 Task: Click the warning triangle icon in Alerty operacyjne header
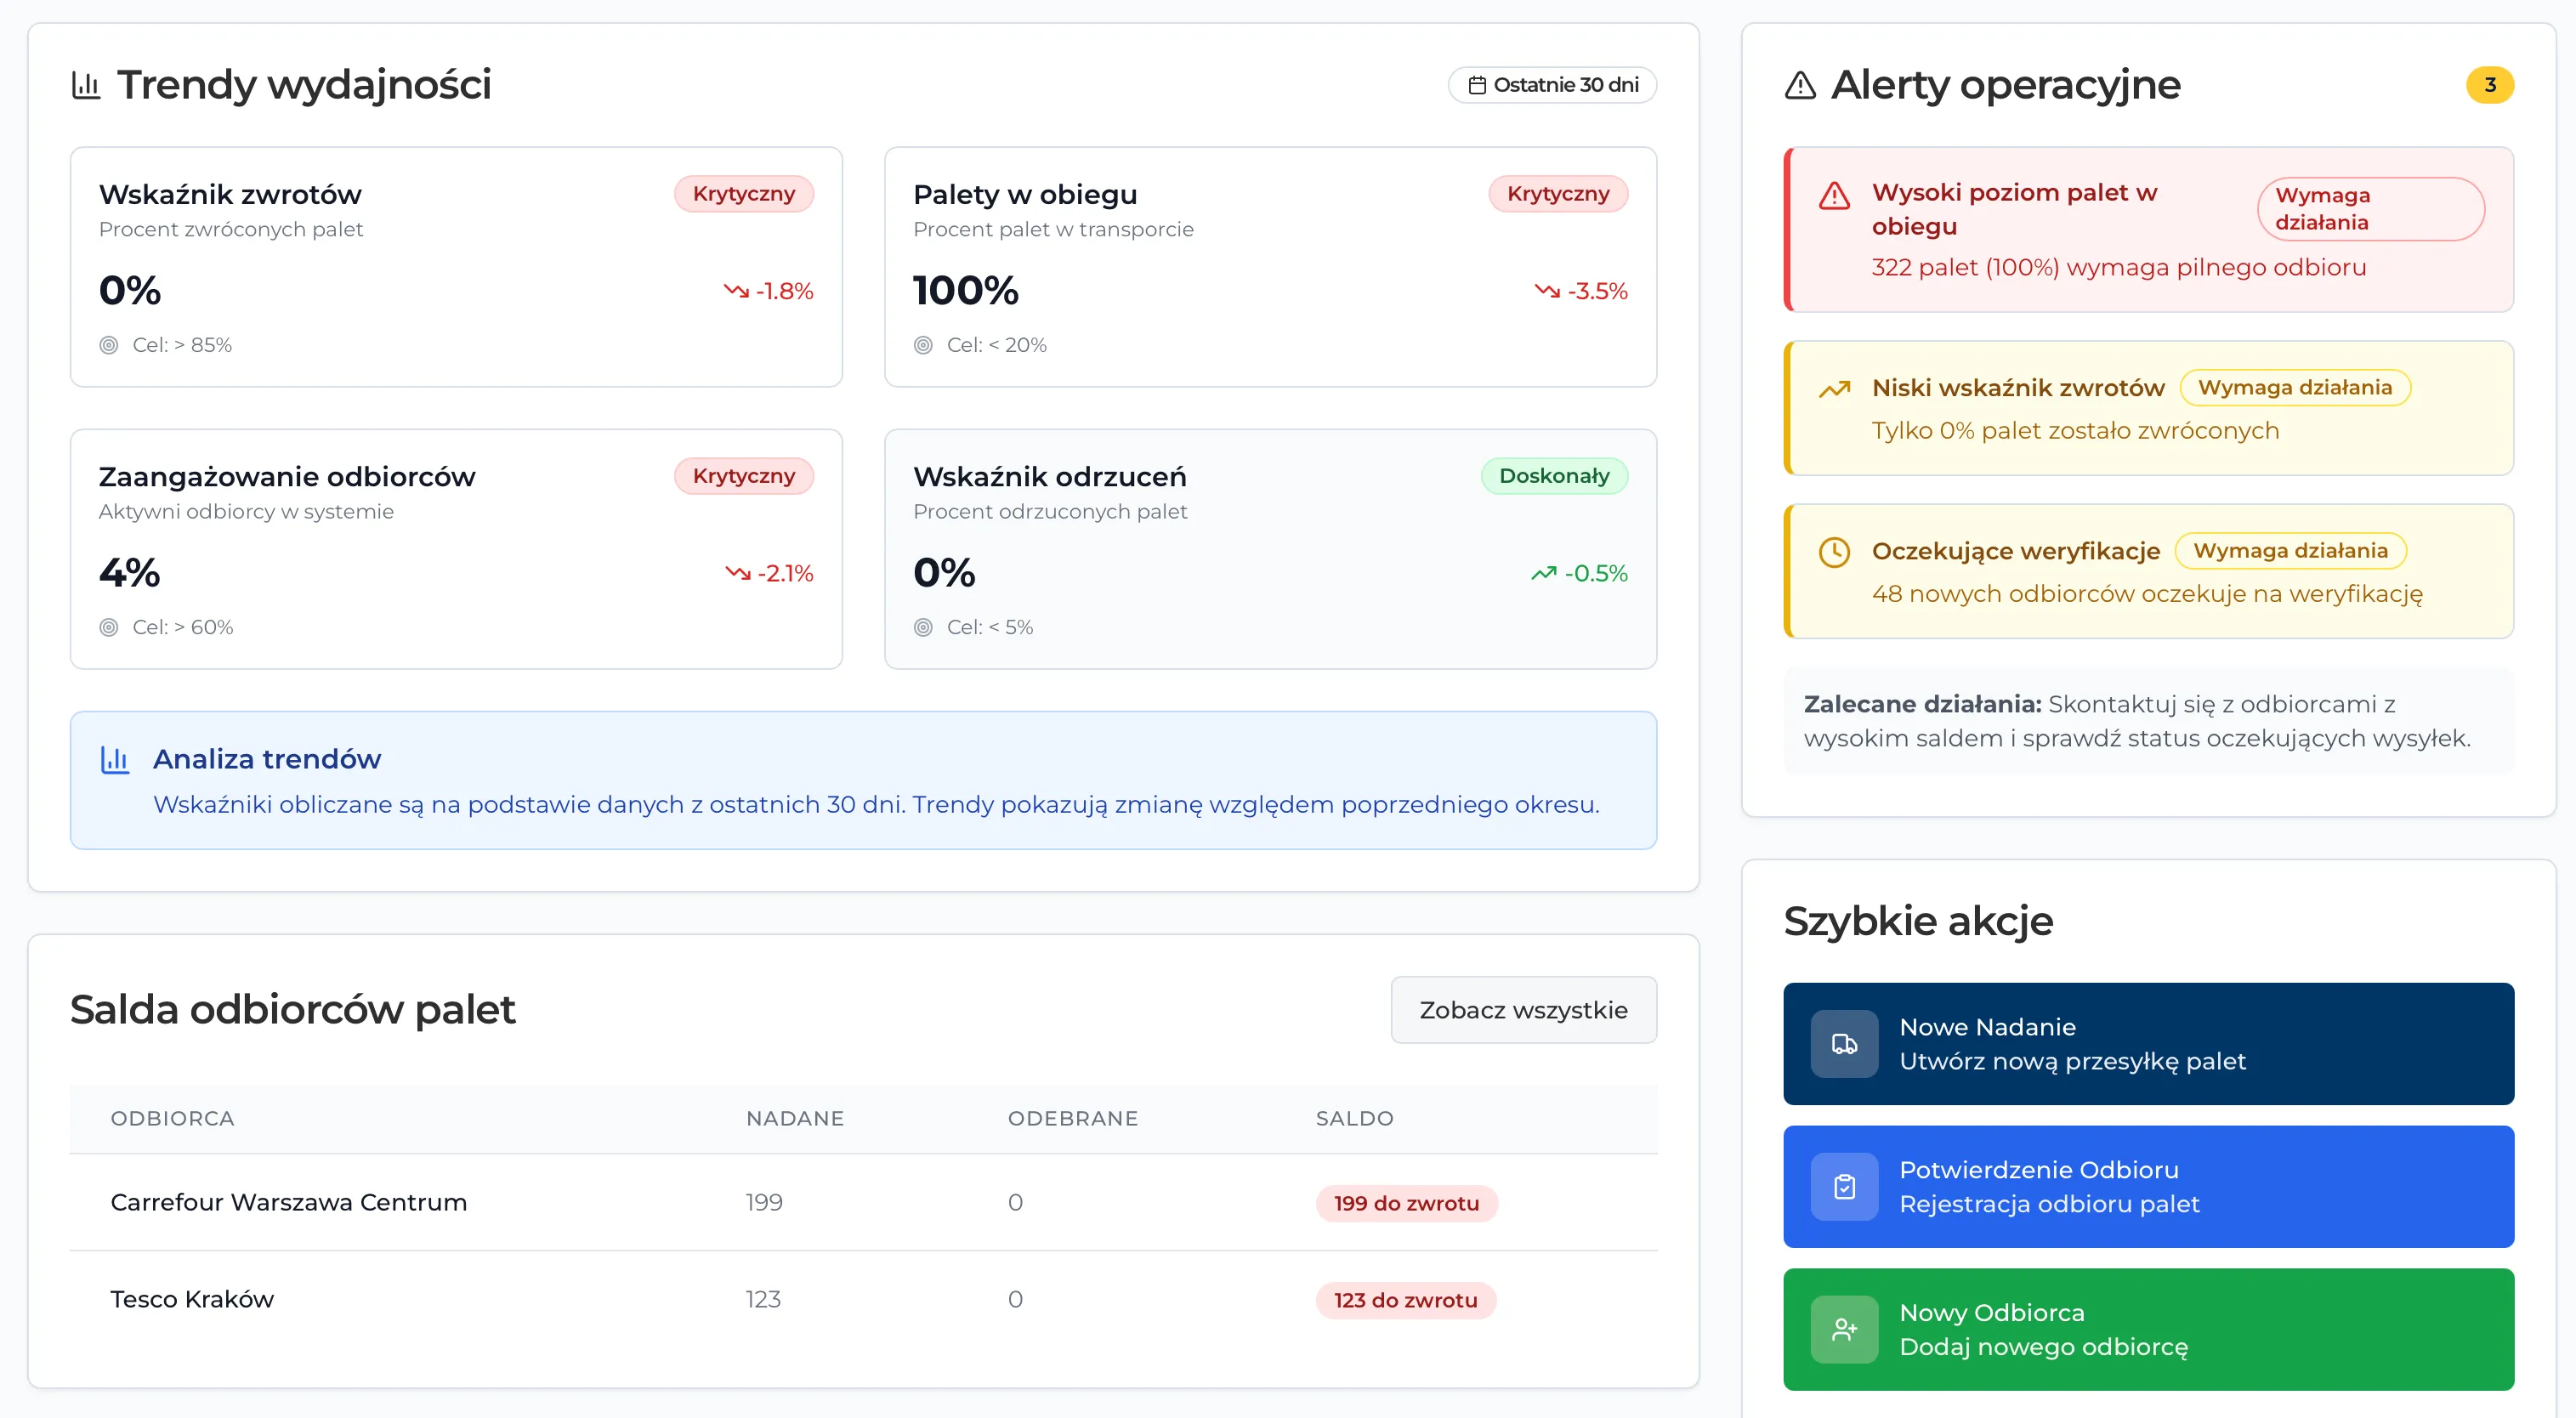[x=1800, y=85]
